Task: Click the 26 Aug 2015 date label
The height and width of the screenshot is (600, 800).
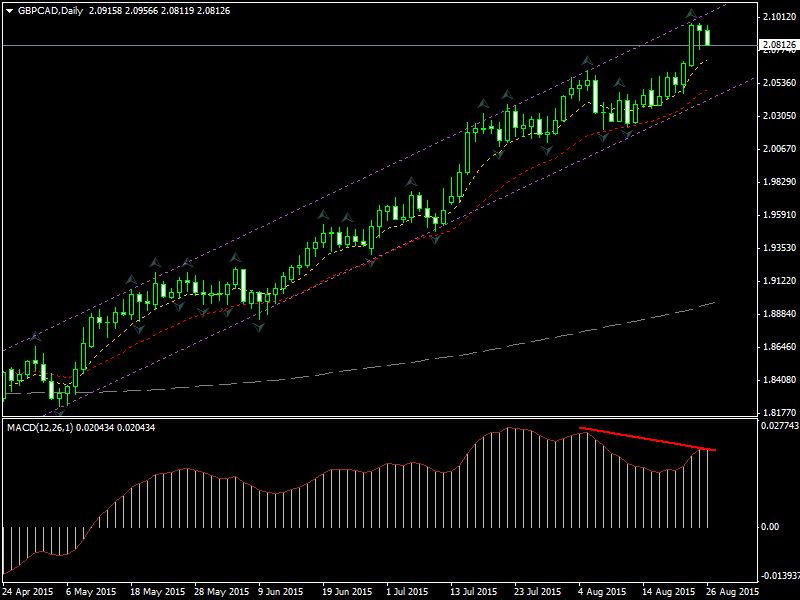Action: click(x=732, y=592)
